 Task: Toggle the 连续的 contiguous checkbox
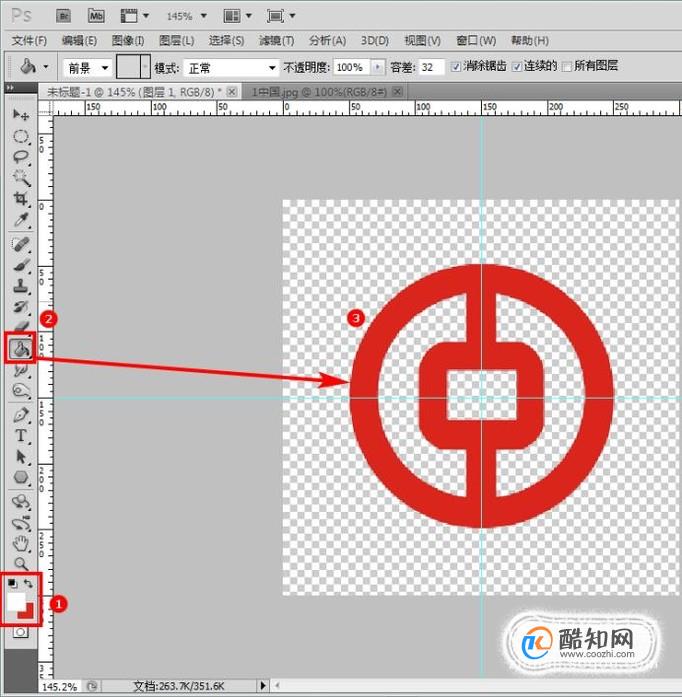pos(517,67)
